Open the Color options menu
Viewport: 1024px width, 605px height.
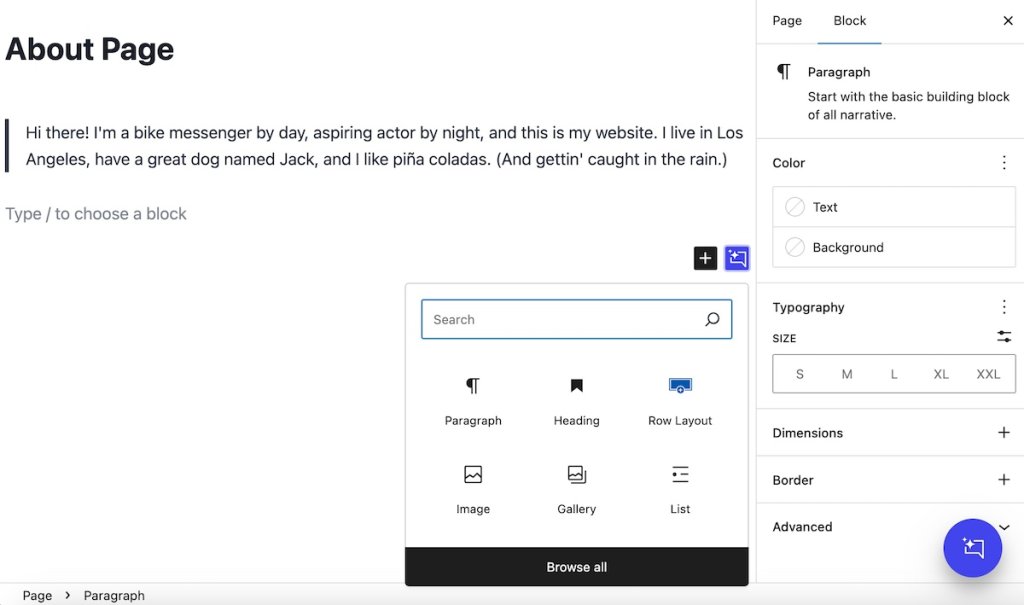pos(1004,162)
